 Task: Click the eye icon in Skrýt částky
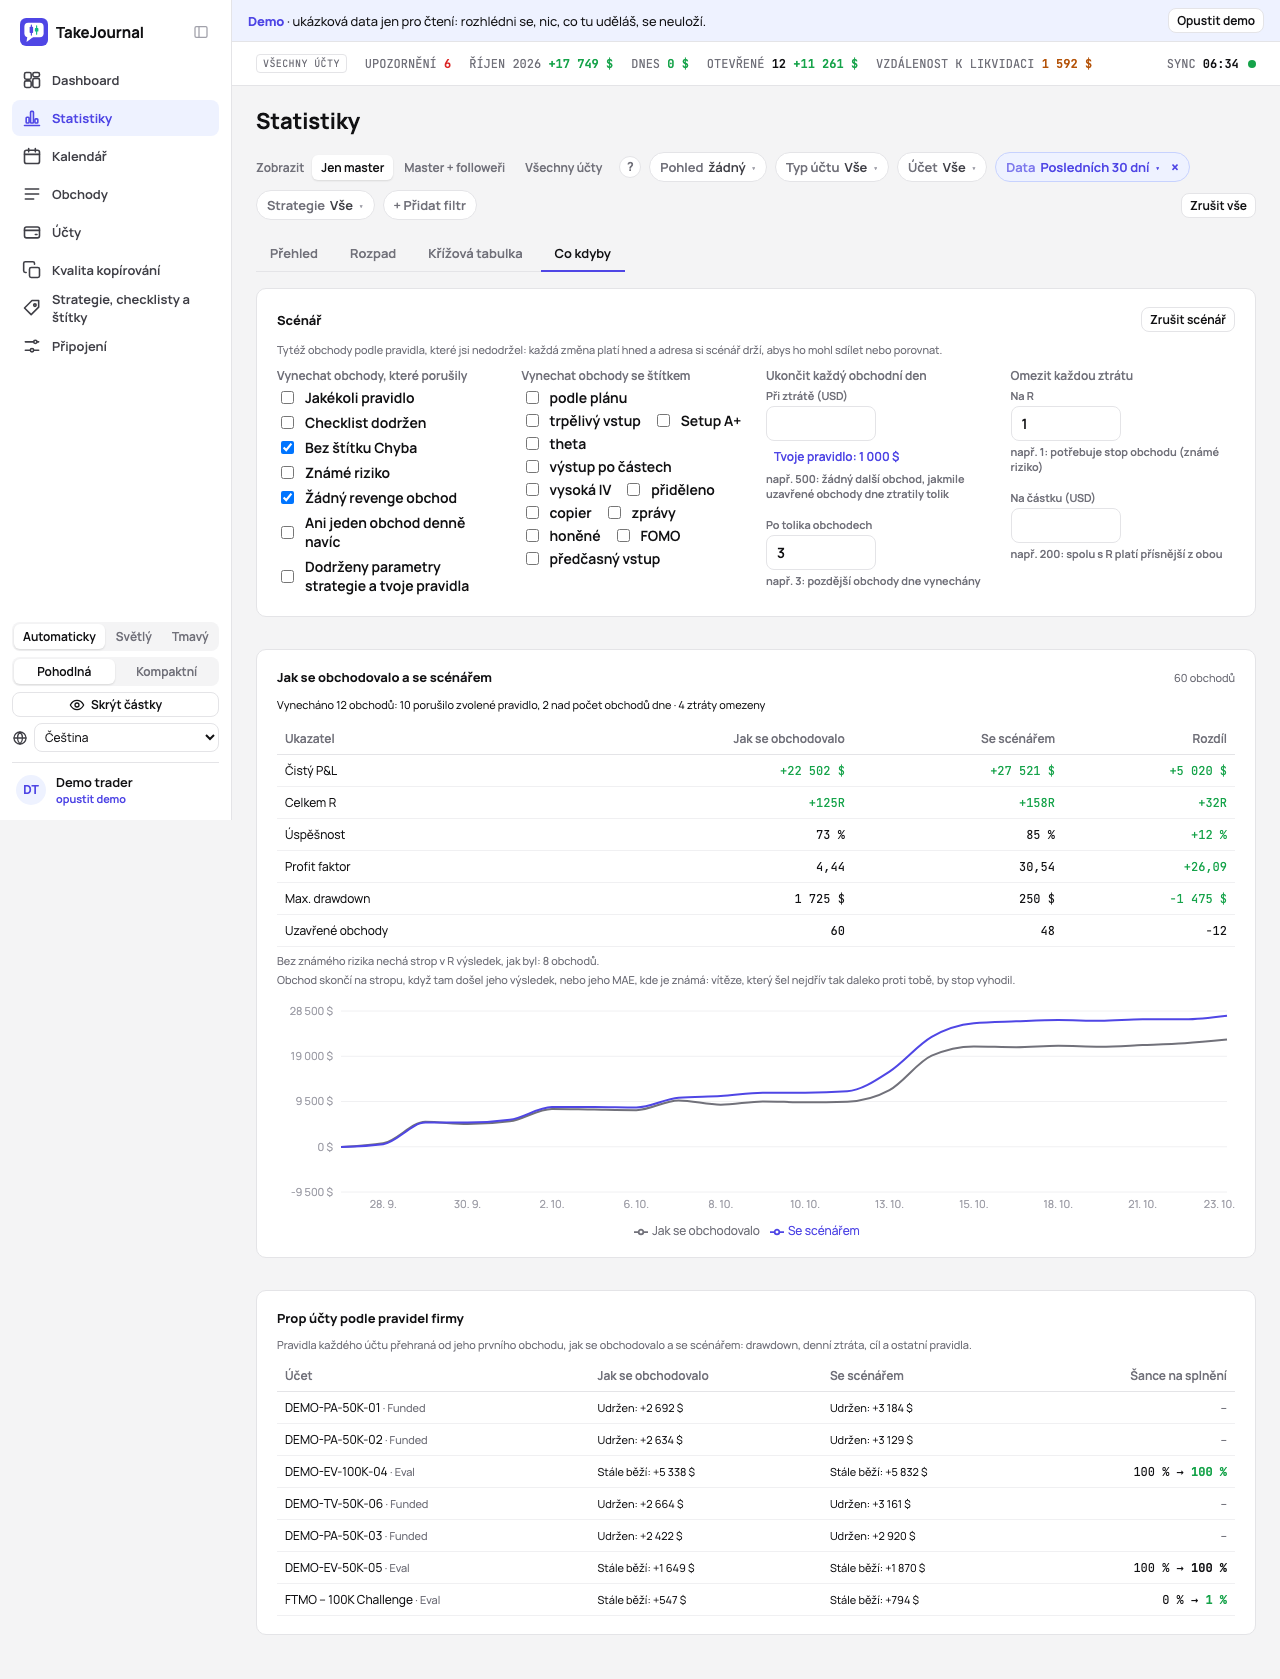pyautogui.click(x=77, y=705)
